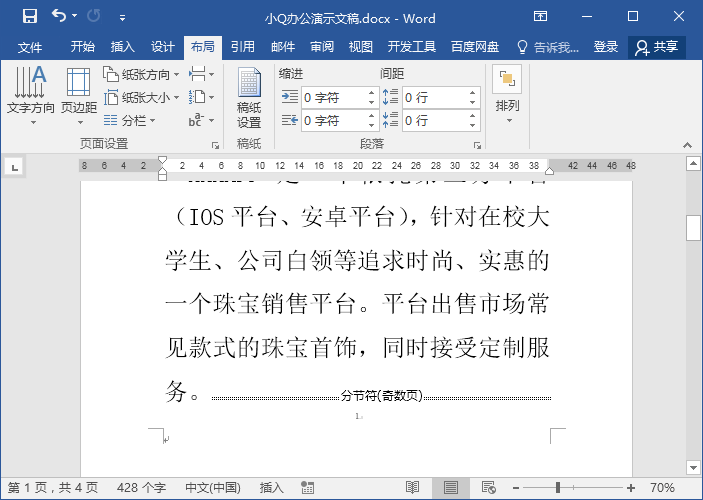Customize Quick Access Toolbar dropdown
The height and width of the screenshot is (500, 703).
[x=122, y=18]
